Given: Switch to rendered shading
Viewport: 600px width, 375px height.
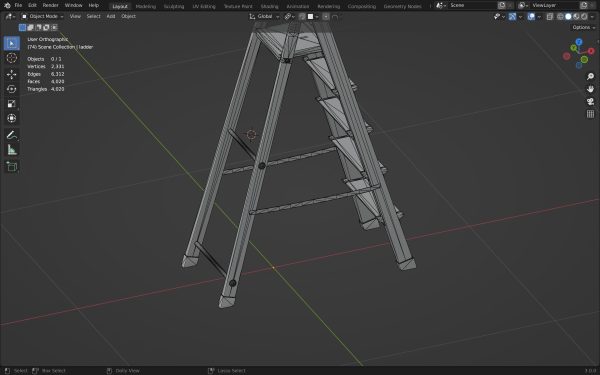Looking at the screenshot, I should [x=584, y=16].
